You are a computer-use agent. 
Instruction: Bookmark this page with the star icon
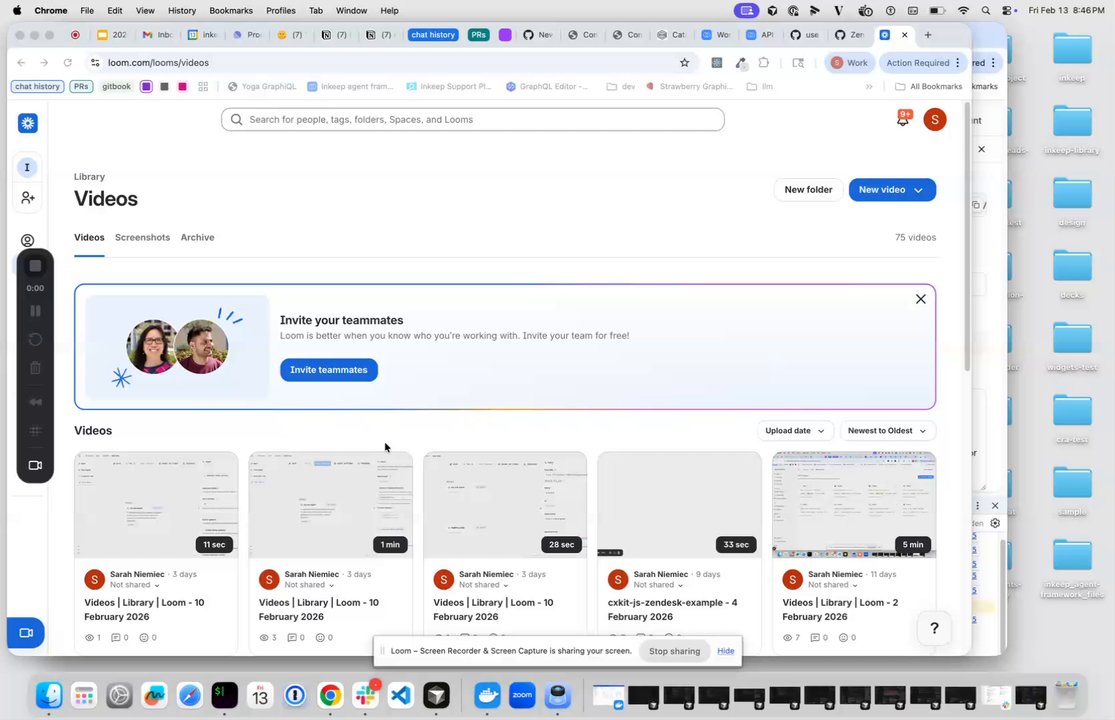click(x=684, y=63)
